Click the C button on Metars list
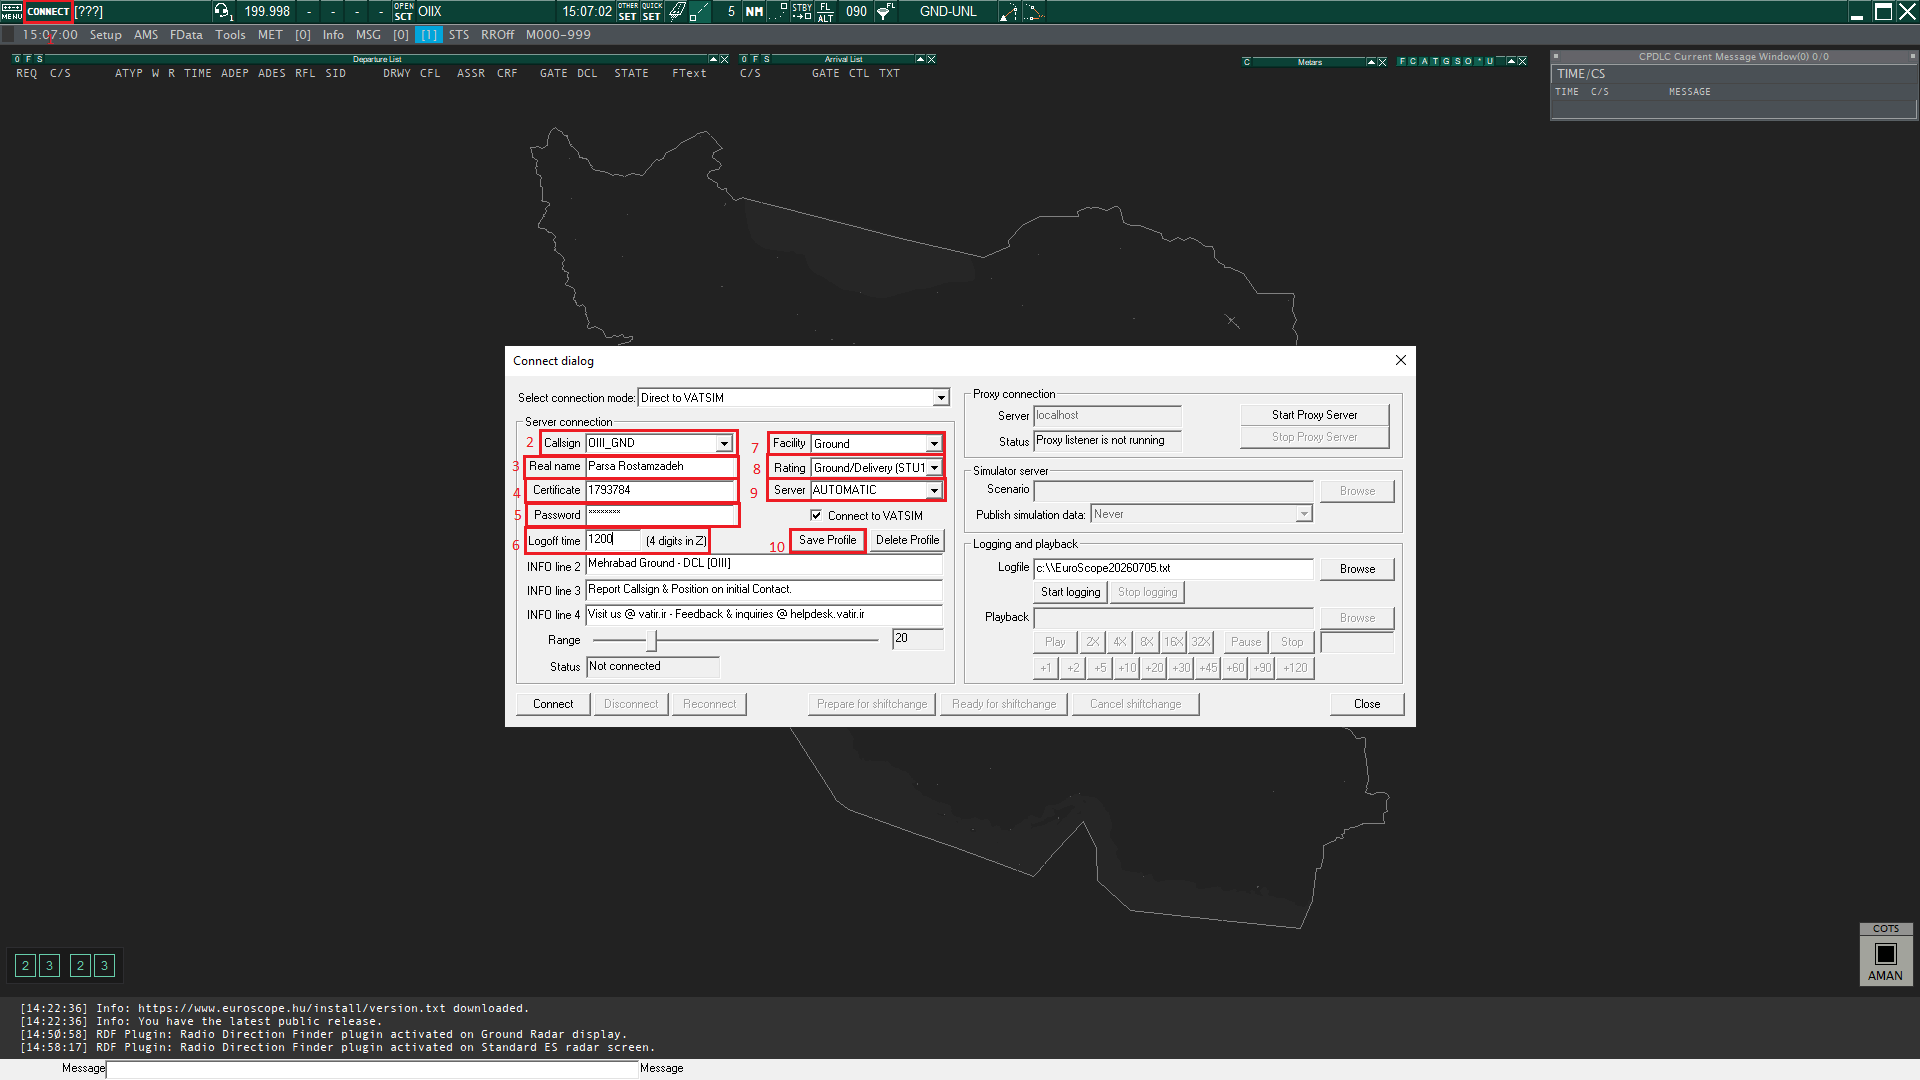 point(1246,61)
